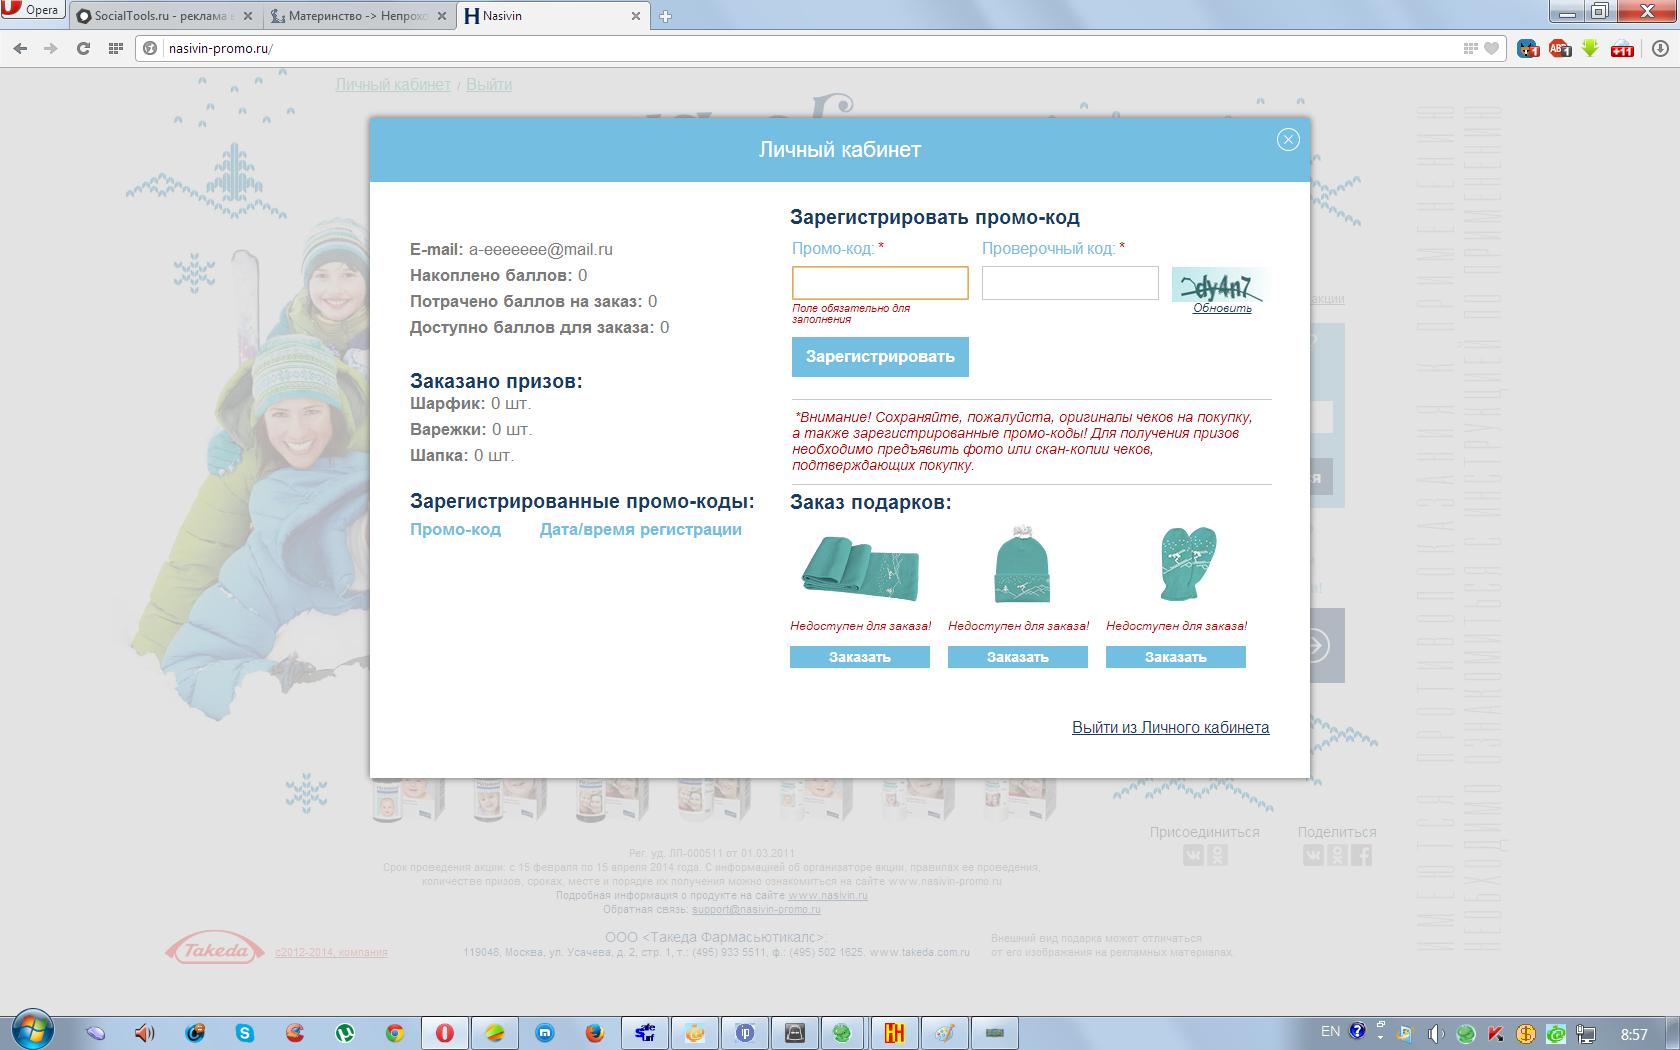Screen dimensions: 1680x1050
Task: Click system clock 8:57
Action: (1634, 1034)
